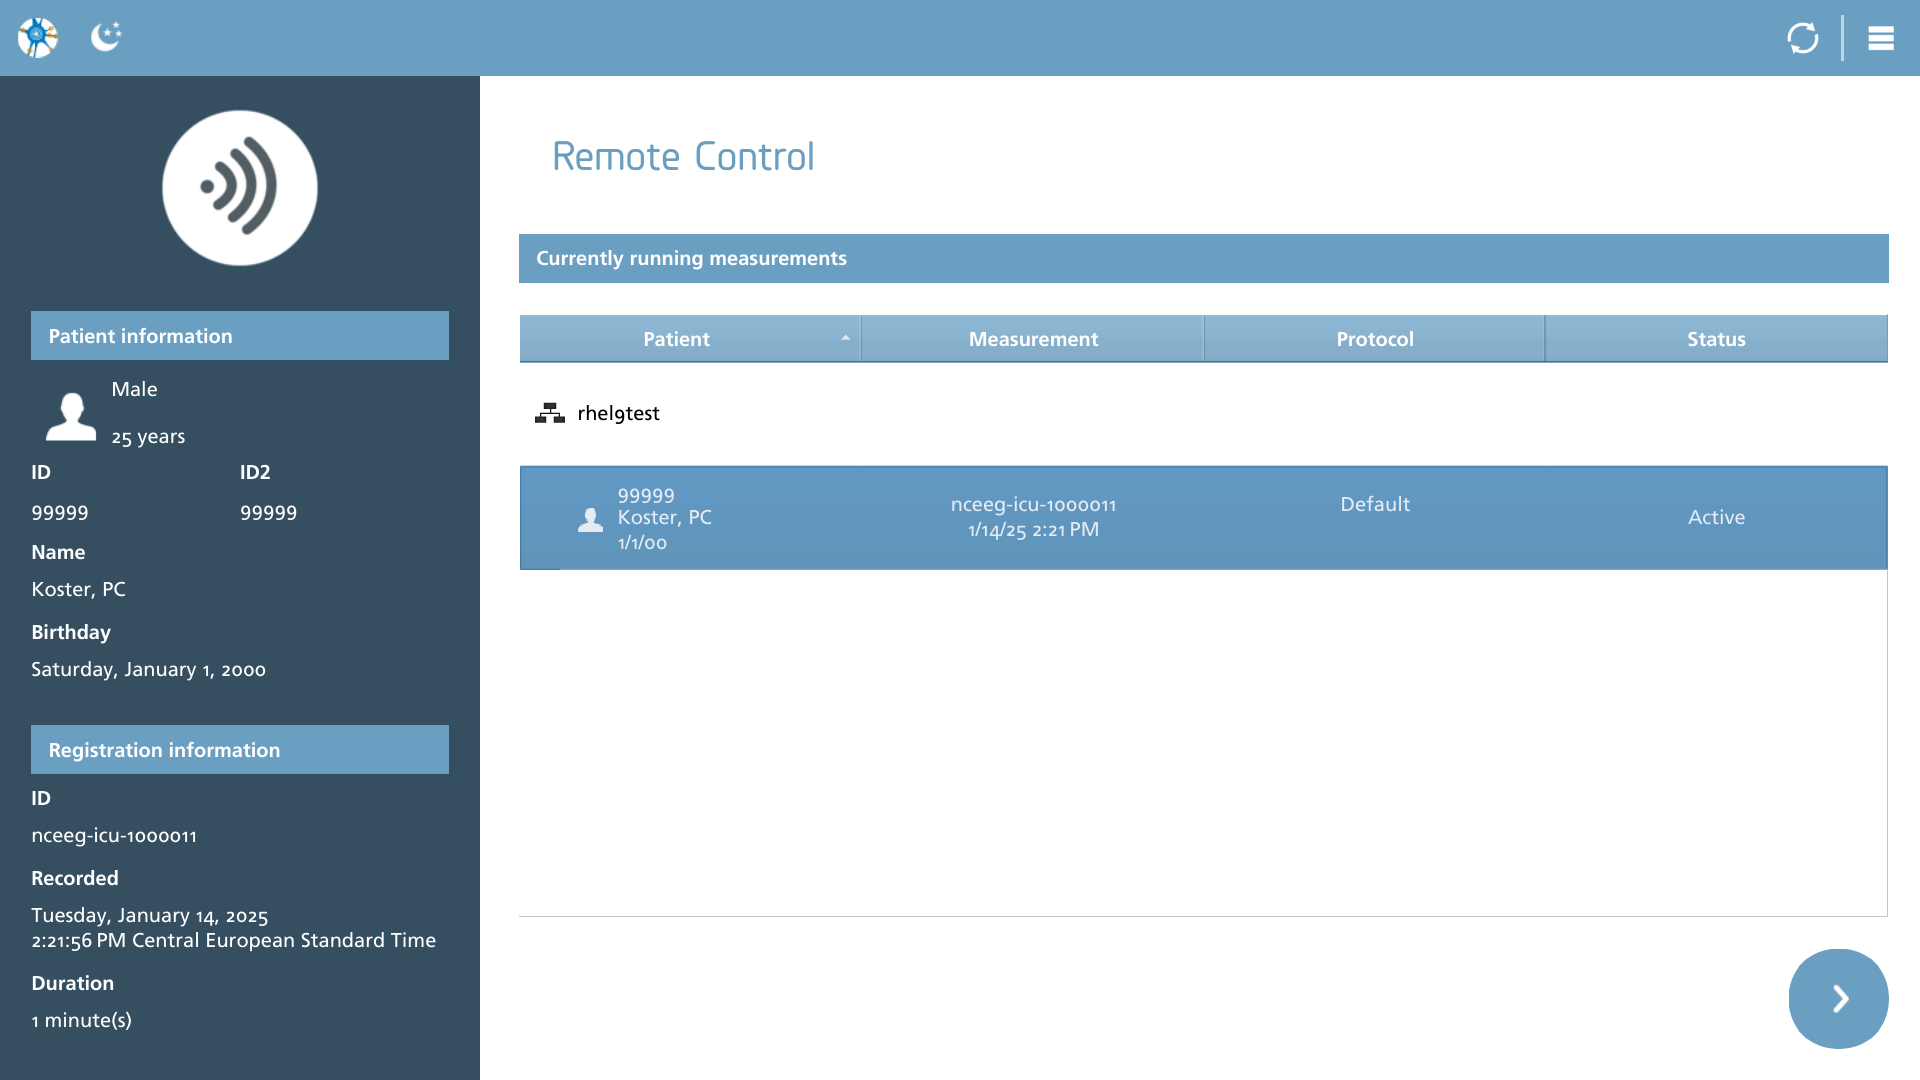Click the 25 years age text
1920x1080 pixels.
(148, 437)
